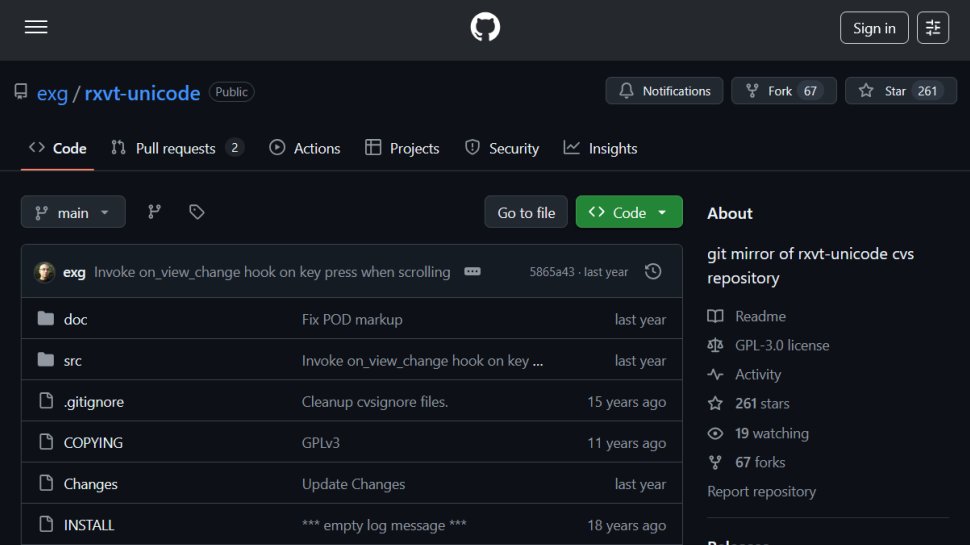
Task: Click Sign in button
Action: 874,28
